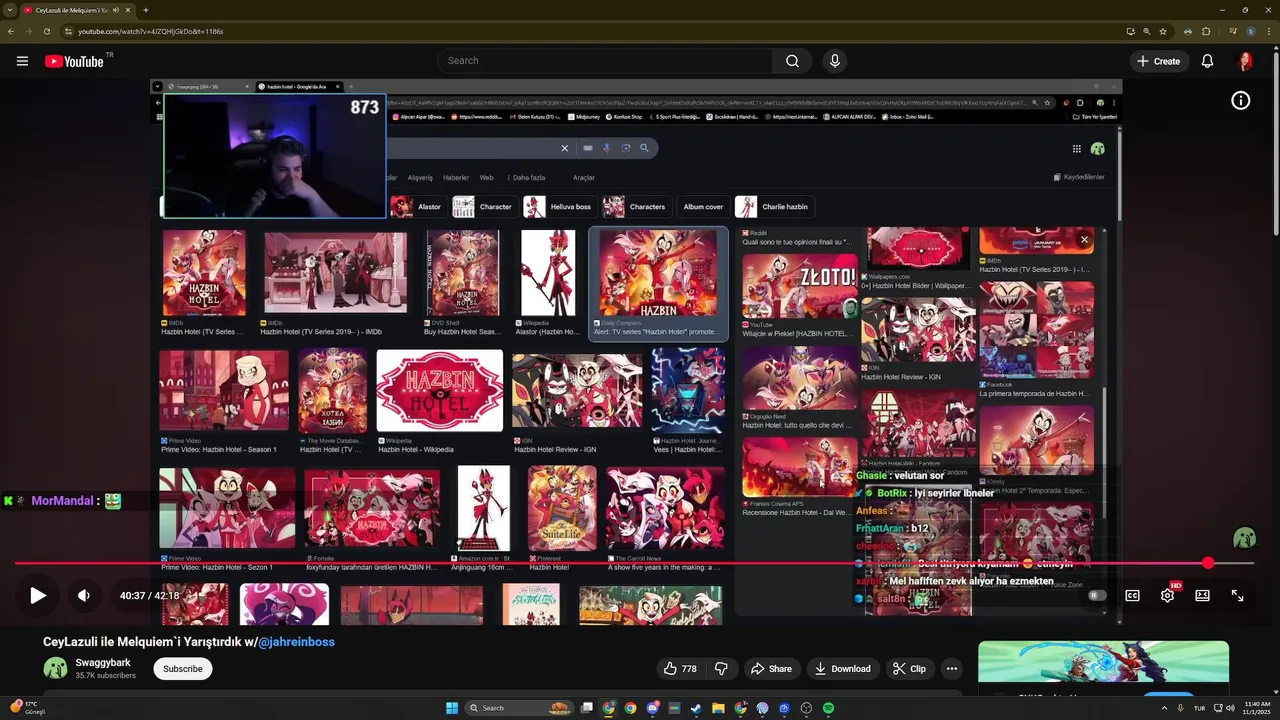Go forward in the browser
This screenshot has width=1280, height=720.
tap(29, 31)
